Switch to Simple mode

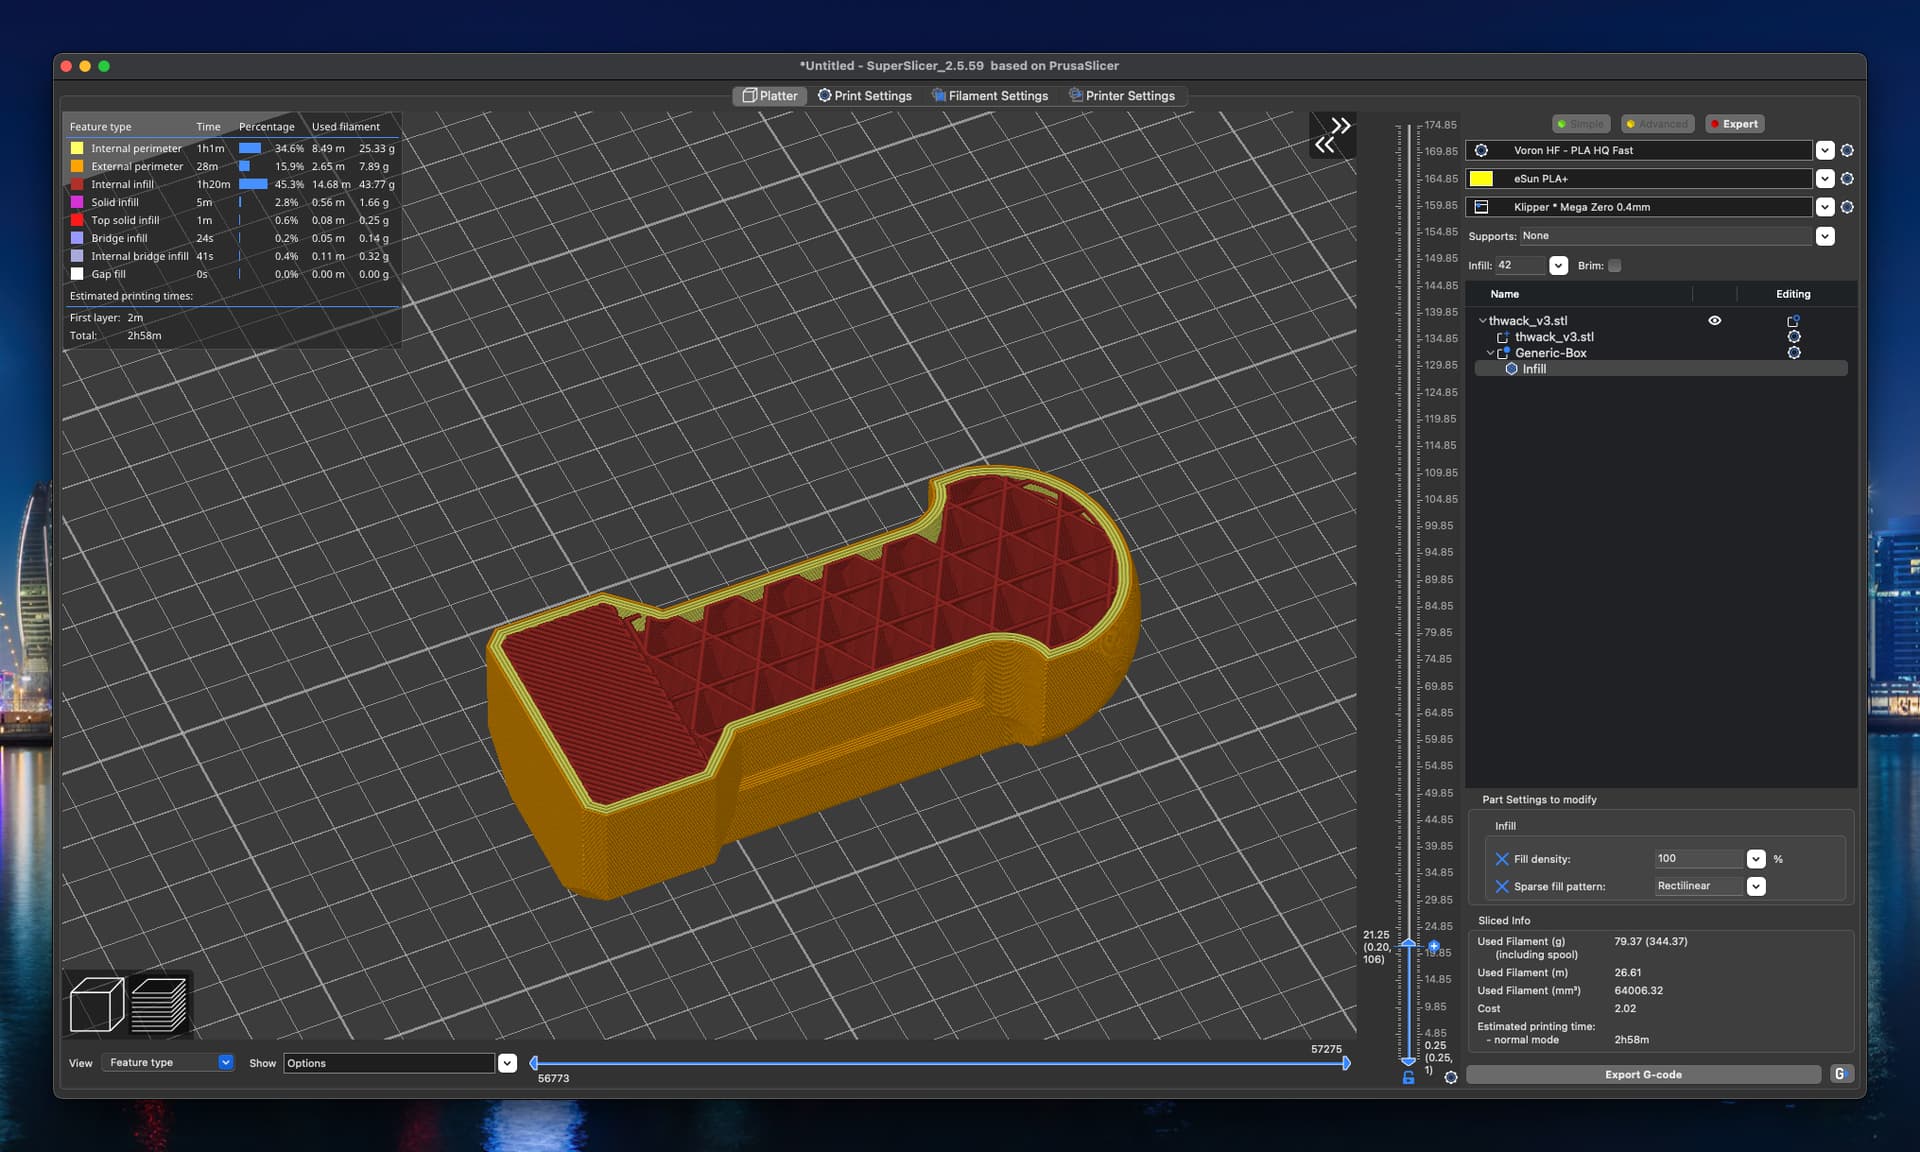pyautogui.click(x=1580, y=124)
